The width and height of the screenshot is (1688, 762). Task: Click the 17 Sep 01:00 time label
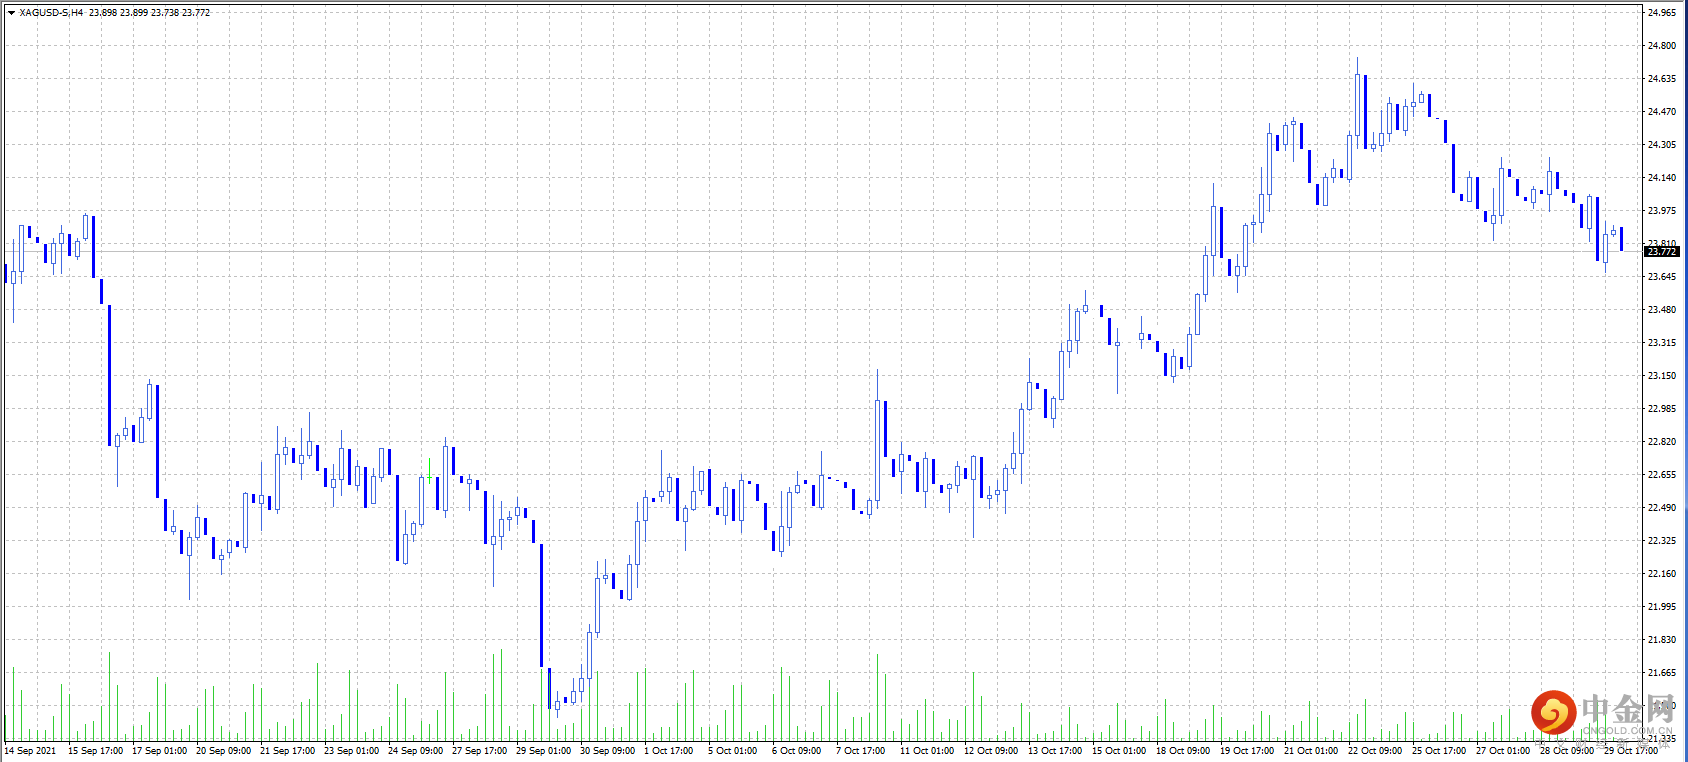[x=160, y=751]
